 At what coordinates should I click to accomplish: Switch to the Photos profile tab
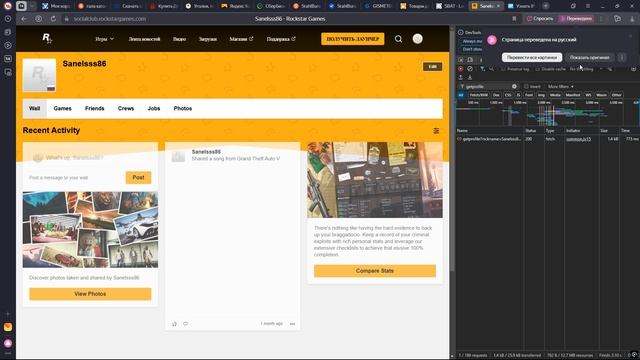point(183,109)
